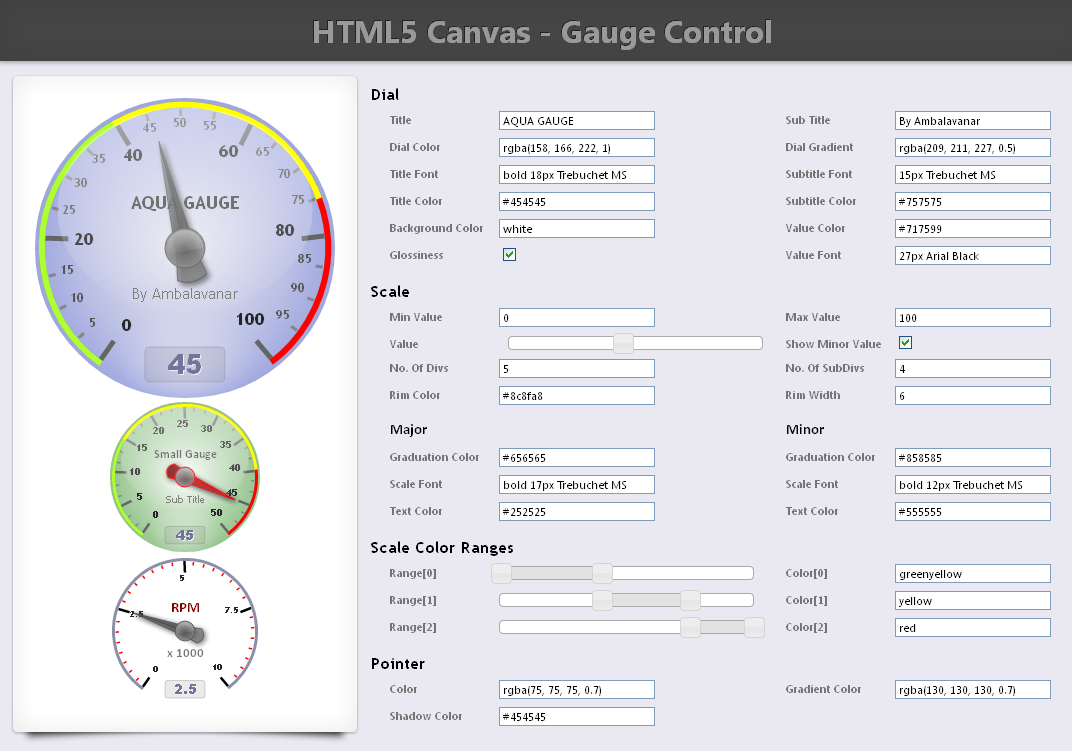
Task: Click the Range[1] left slider handle
Action: point(602,600)
